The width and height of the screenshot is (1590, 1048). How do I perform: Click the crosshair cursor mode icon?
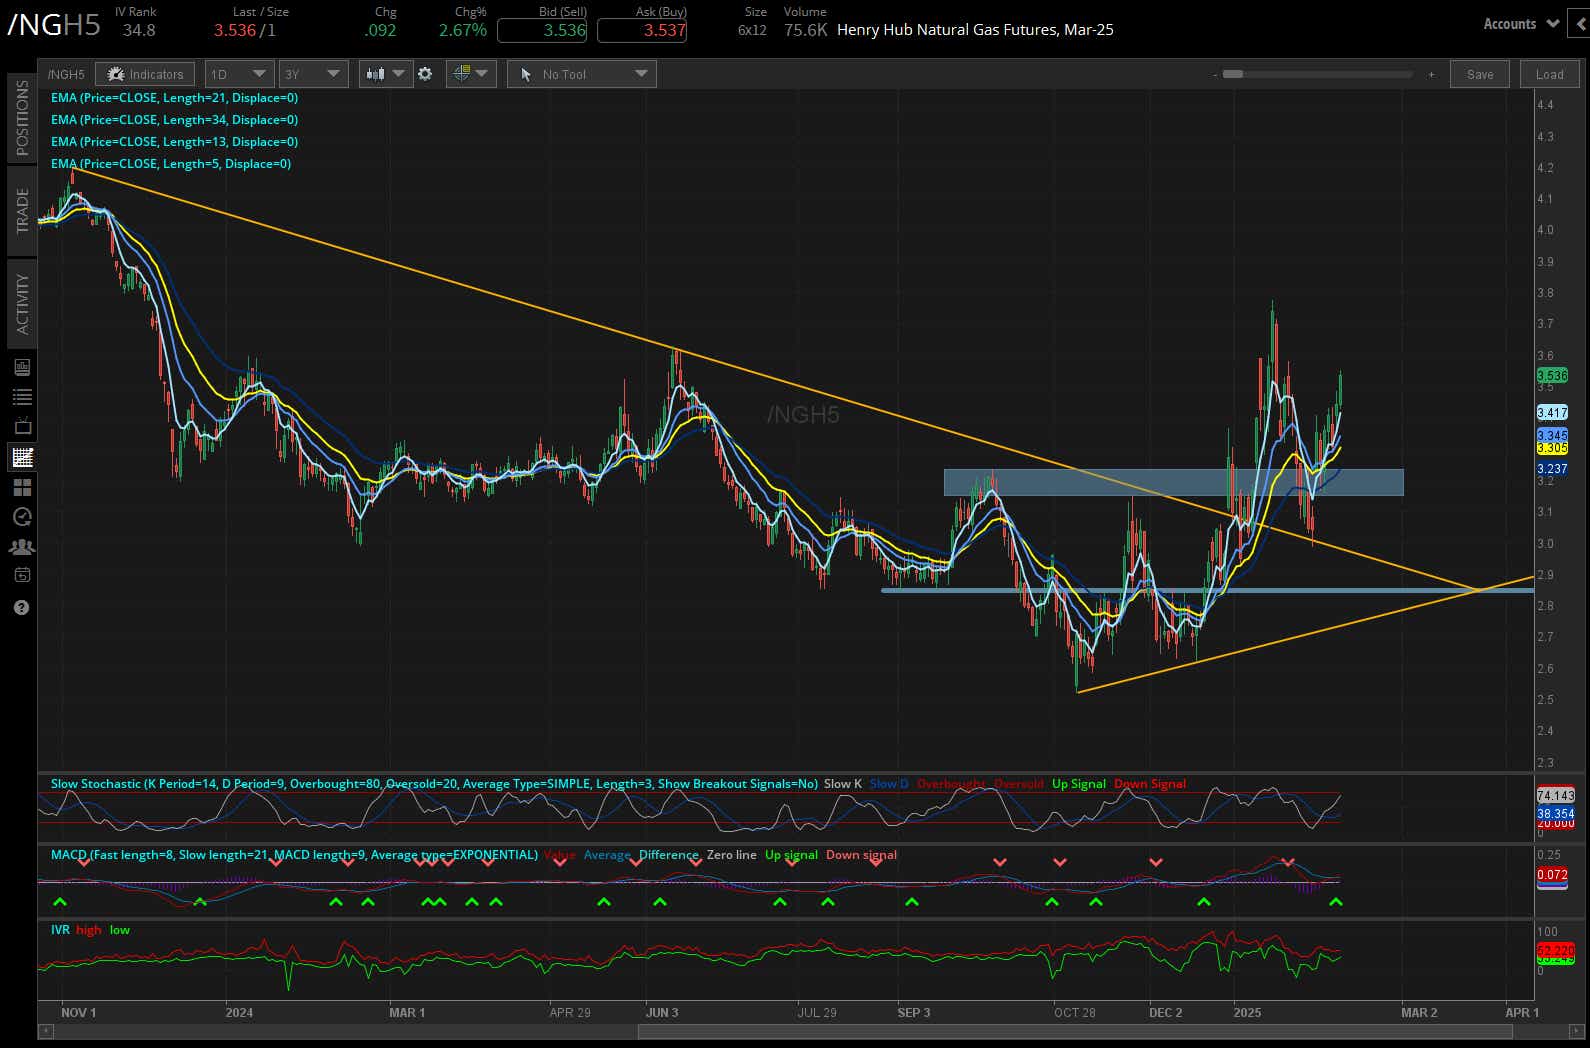click(x=461, y=74)
